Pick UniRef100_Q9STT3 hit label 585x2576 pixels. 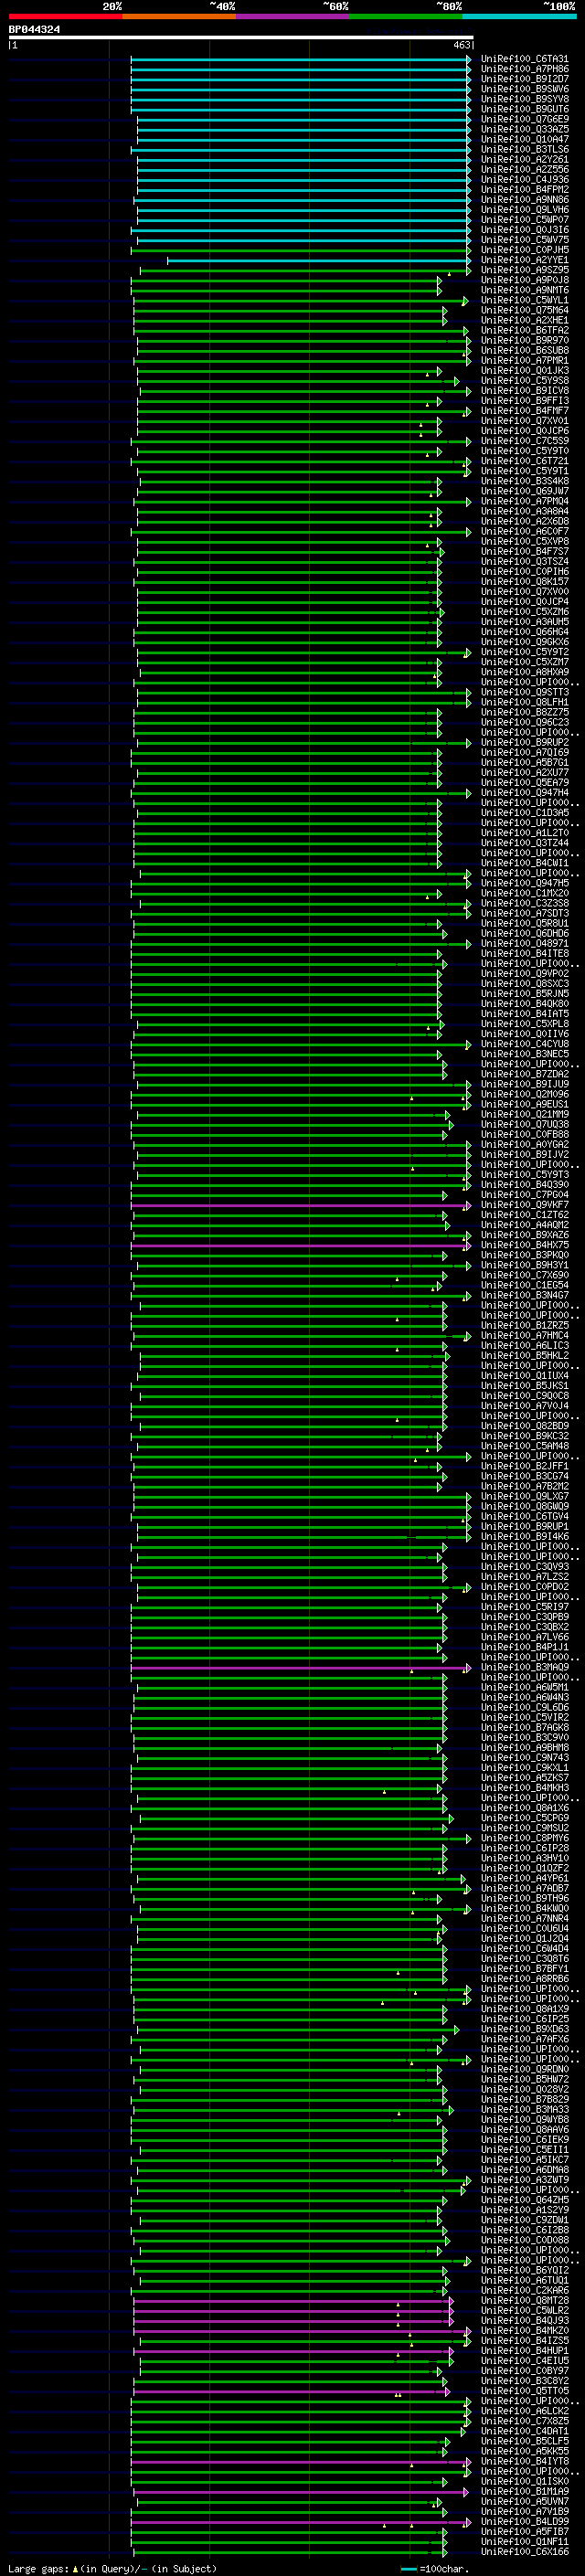(525, 692)
